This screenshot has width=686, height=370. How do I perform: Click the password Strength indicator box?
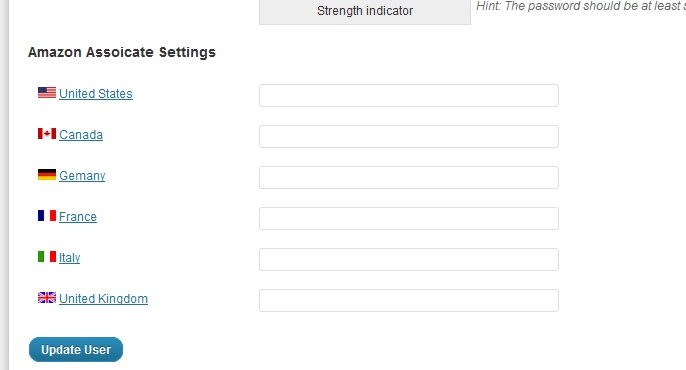click(365, 12)
